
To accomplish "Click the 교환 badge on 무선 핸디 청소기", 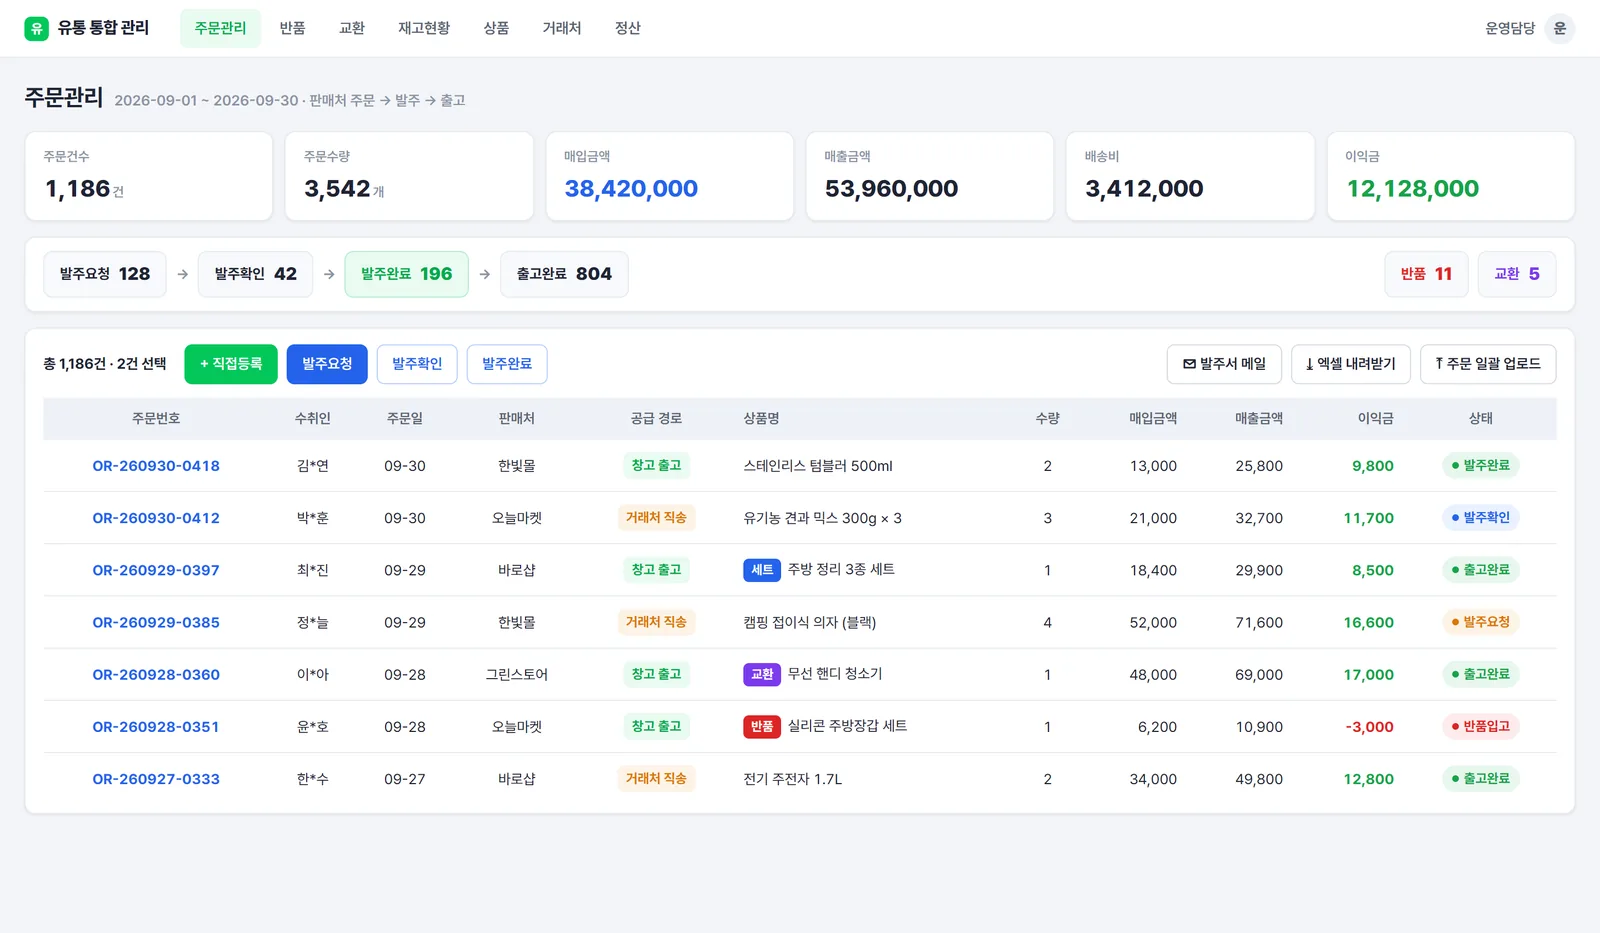I will (x=762, y=674).
